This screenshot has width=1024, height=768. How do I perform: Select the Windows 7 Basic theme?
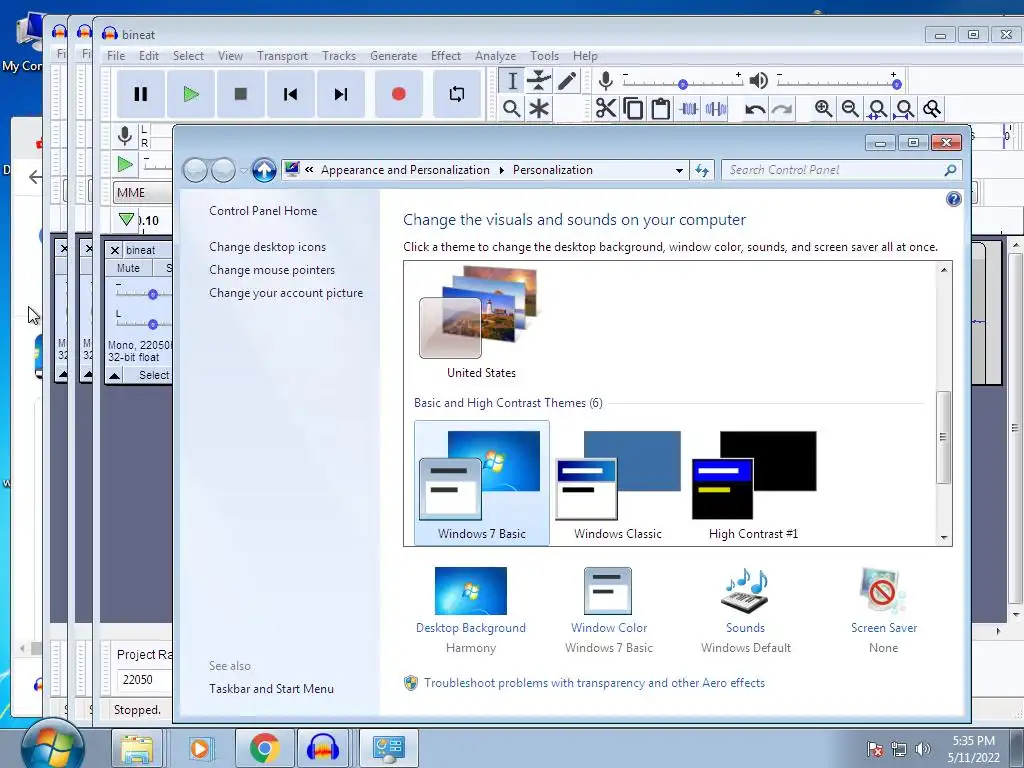pyautogui.click(x=482, y=483)
